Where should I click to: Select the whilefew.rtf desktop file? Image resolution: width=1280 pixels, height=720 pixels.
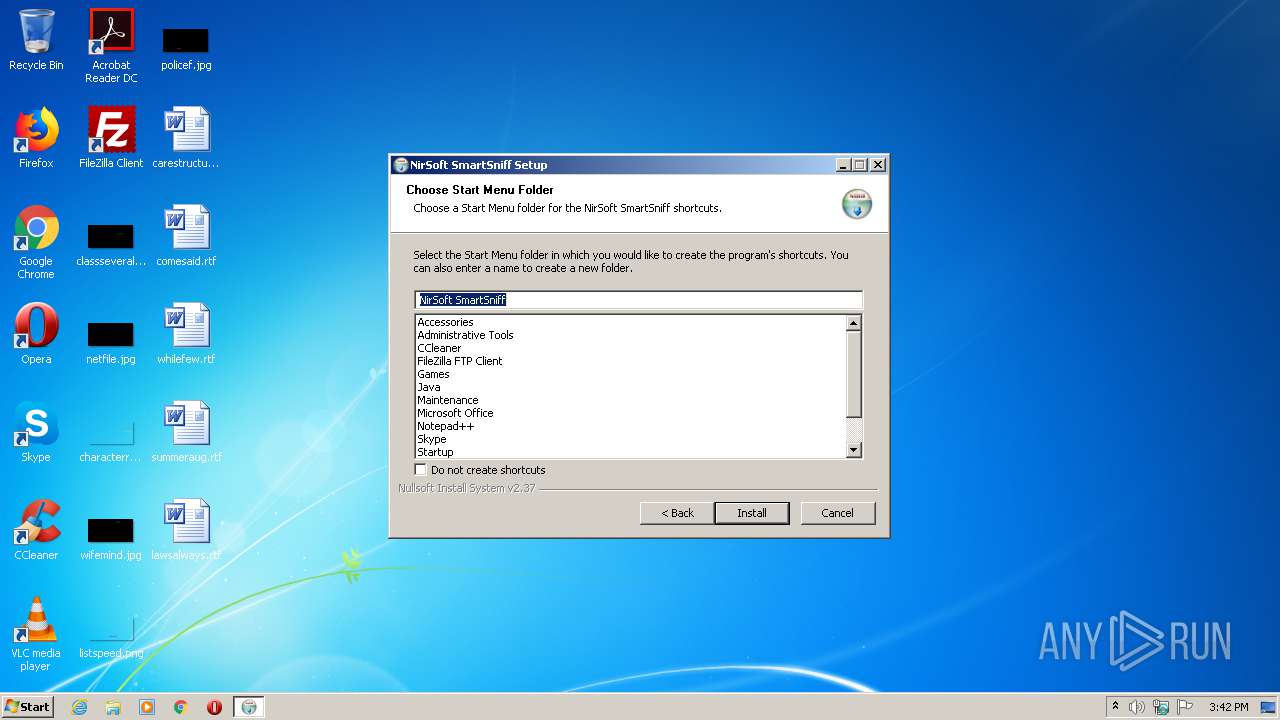[186, 334]
